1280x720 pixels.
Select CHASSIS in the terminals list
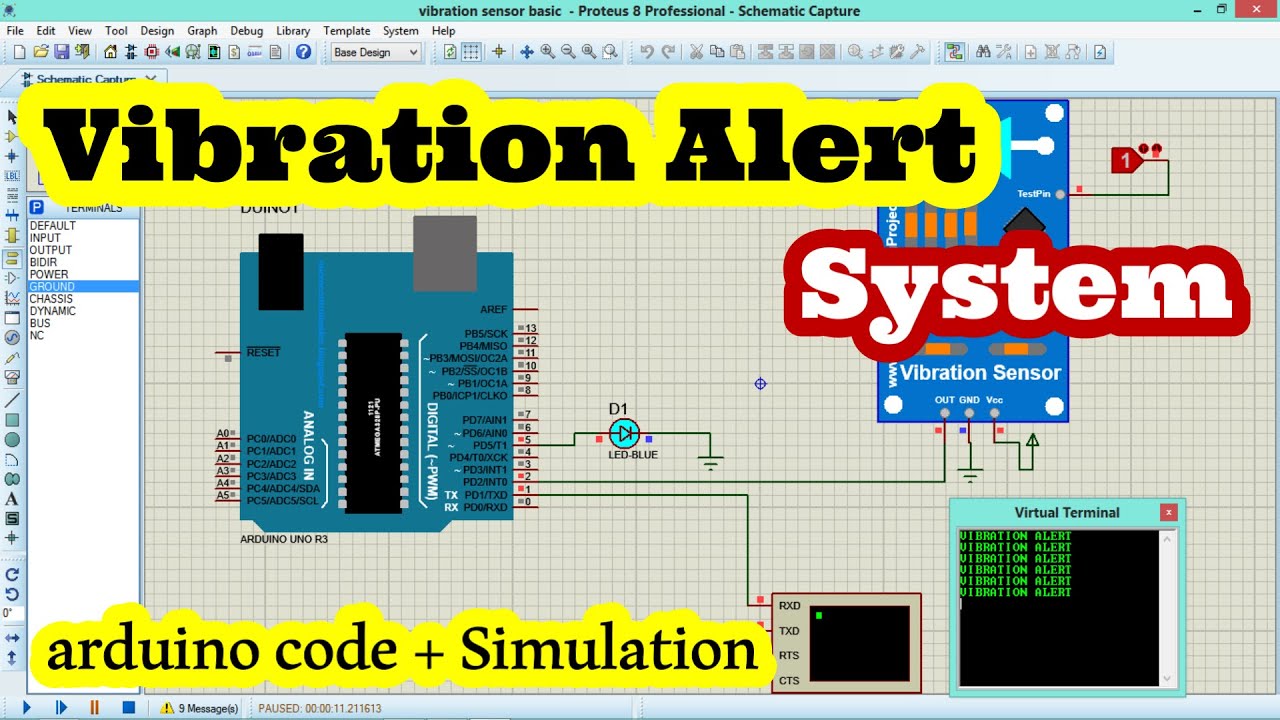pyautogui.click(x=83, y=299)
